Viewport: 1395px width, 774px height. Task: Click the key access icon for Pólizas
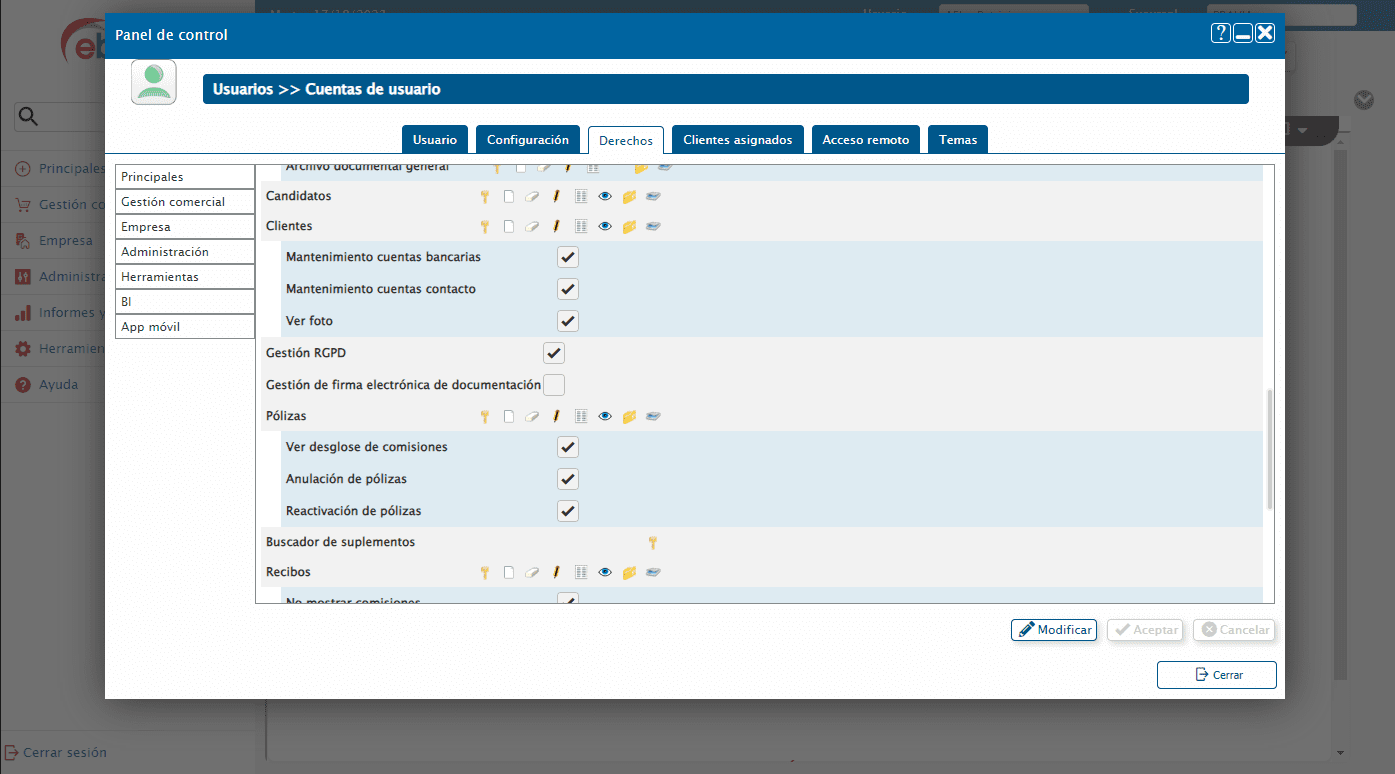[485, 417]
